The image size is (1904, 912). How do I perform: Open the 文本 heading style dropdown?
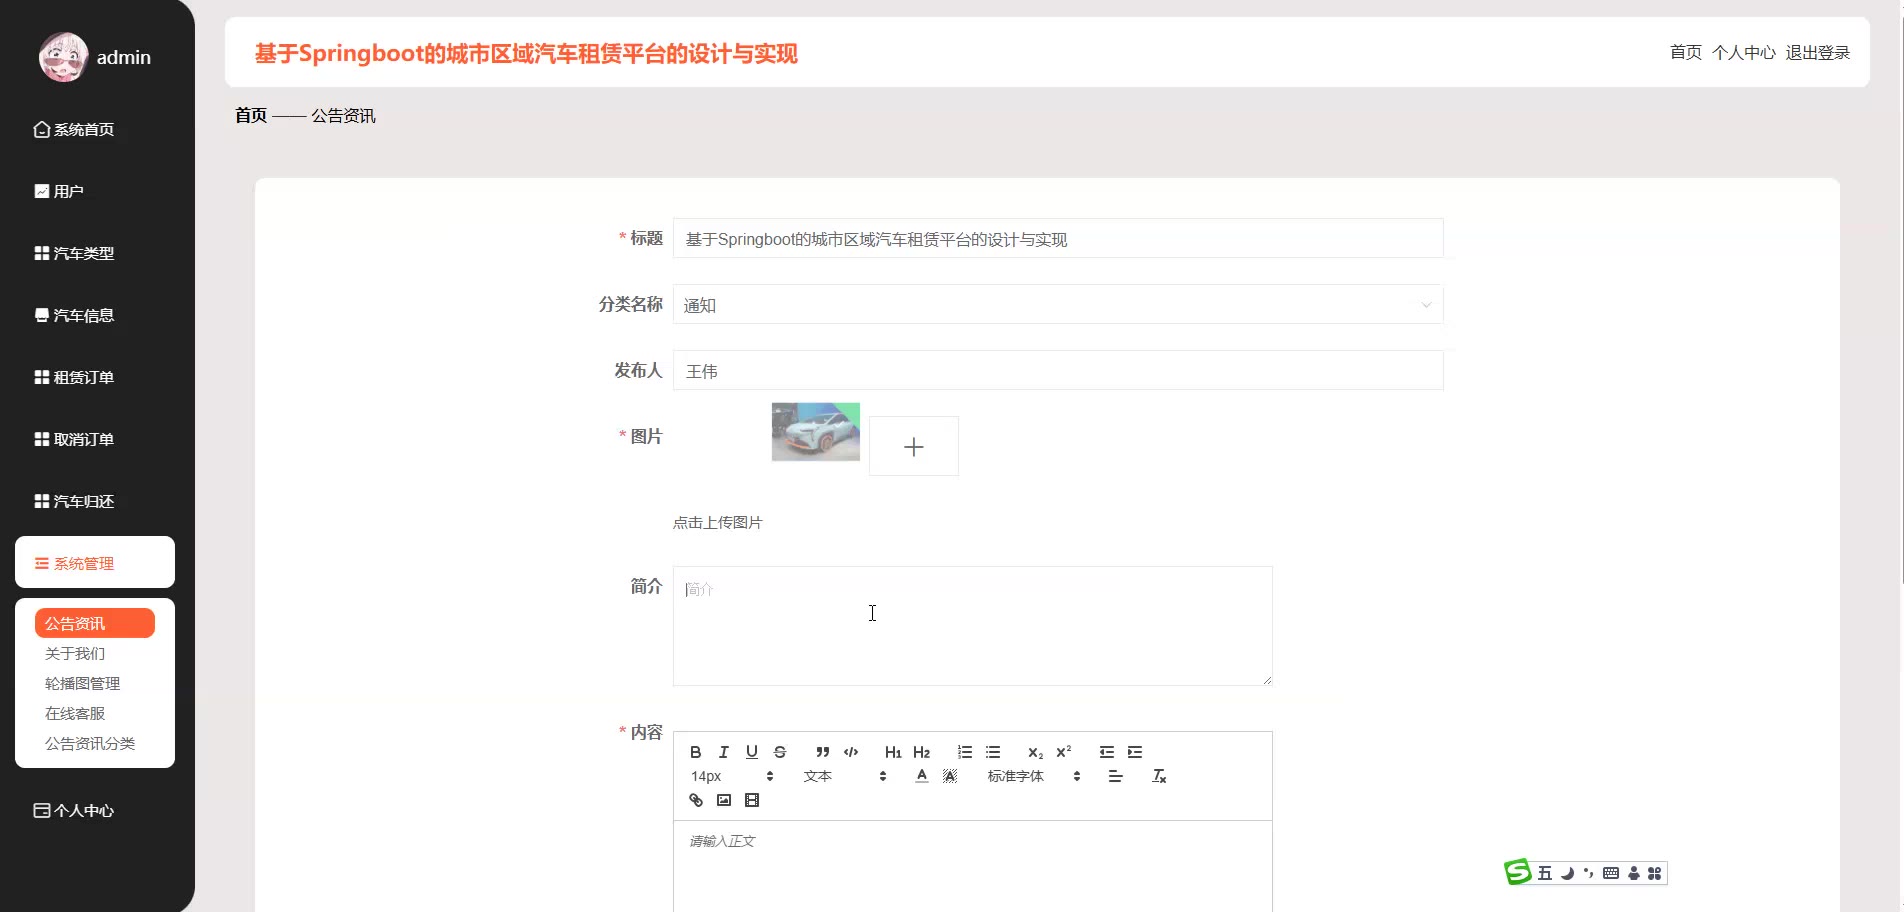(844, 776)
